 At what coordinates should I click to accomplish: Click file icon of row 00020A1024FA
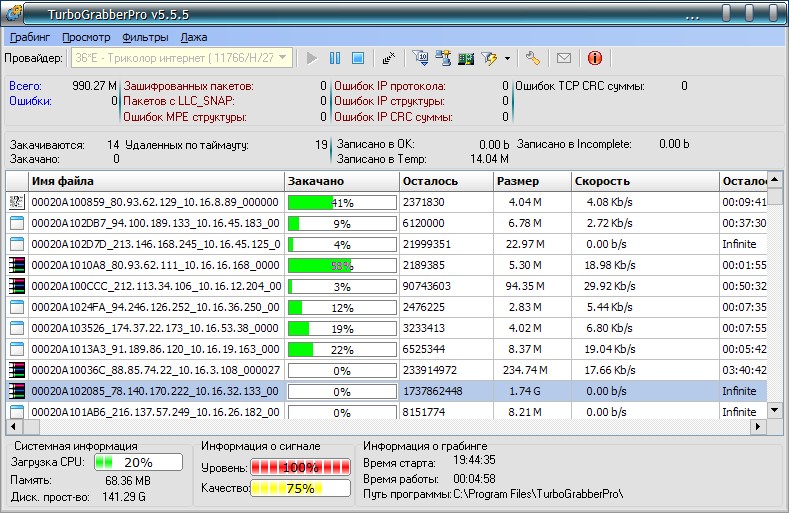click(x=17, y=307)
